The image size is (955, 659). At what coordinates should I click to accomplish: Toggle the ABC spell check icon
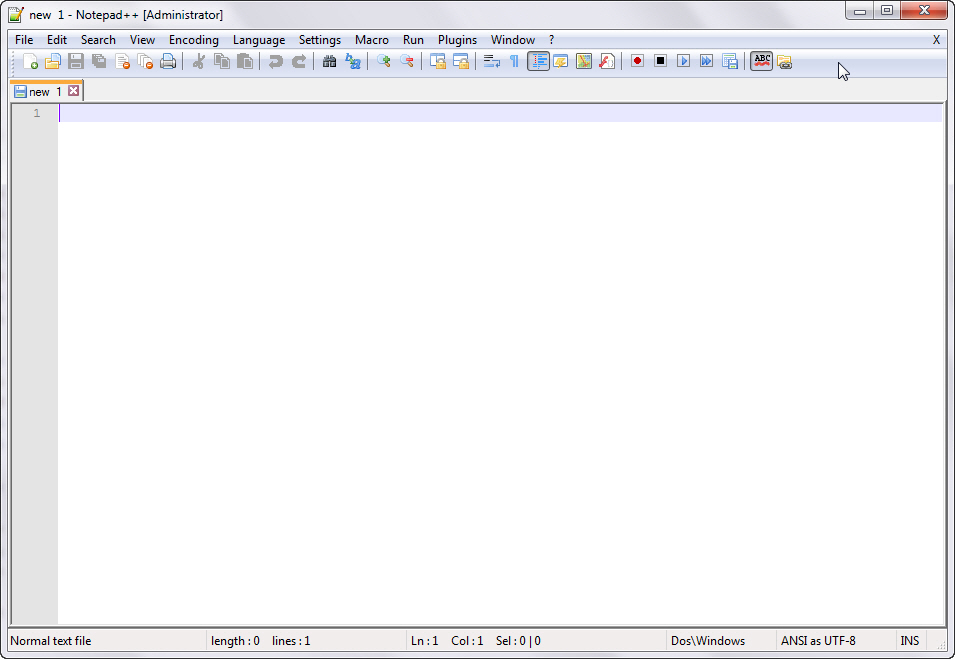pos(761,61)
